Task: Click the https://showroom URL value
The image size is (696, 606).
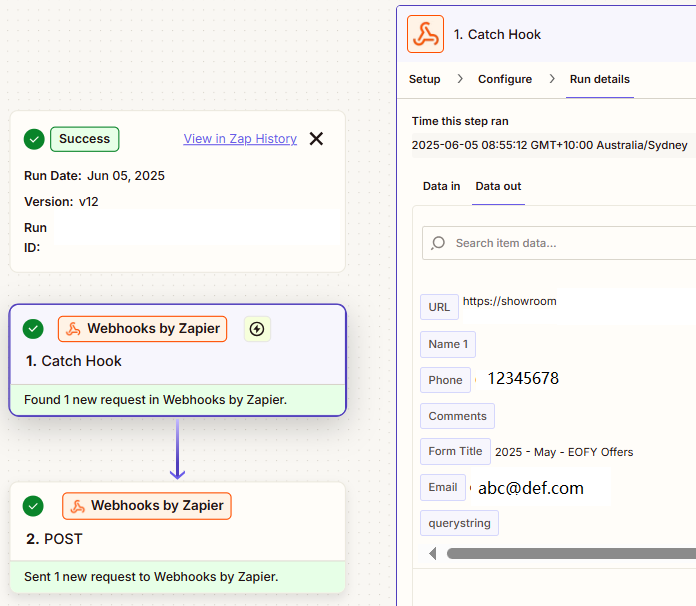Action: pyautogui.click(x=509, y=301)
